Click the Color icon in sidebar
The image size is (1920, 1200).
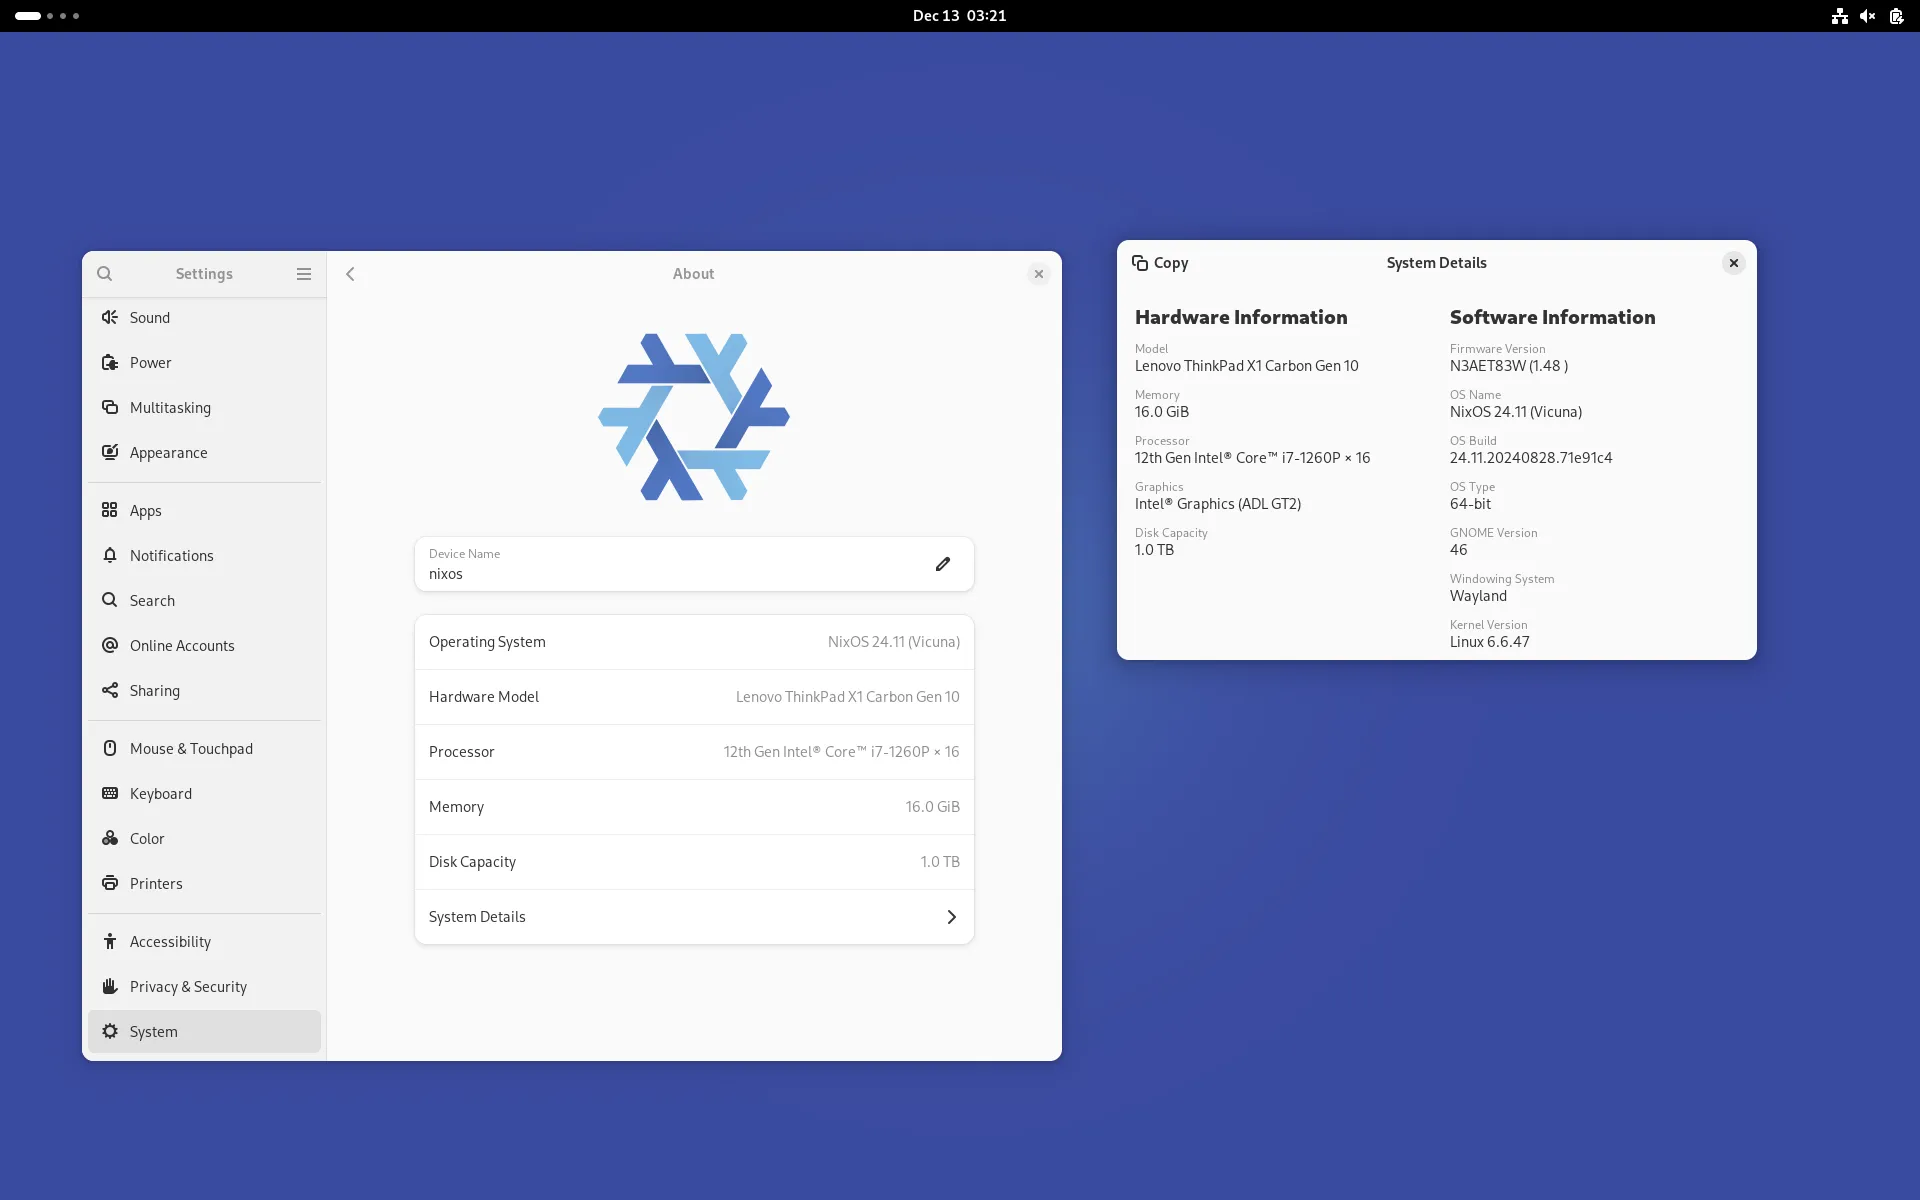click(110, 838)
